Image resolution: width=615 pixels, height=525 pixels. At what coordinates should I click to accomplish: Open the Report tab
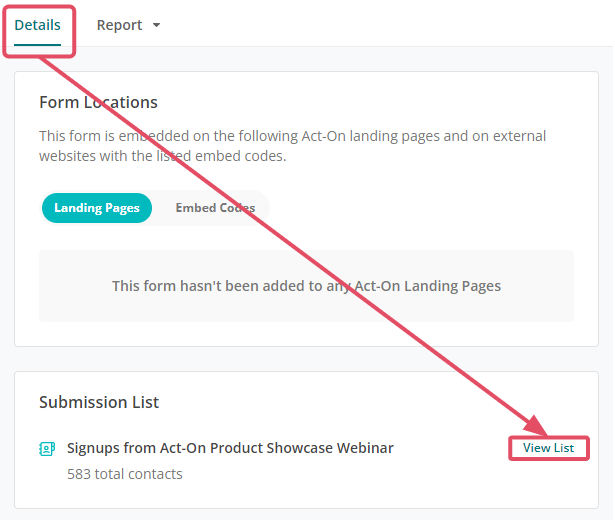click(x=128, y=25)
